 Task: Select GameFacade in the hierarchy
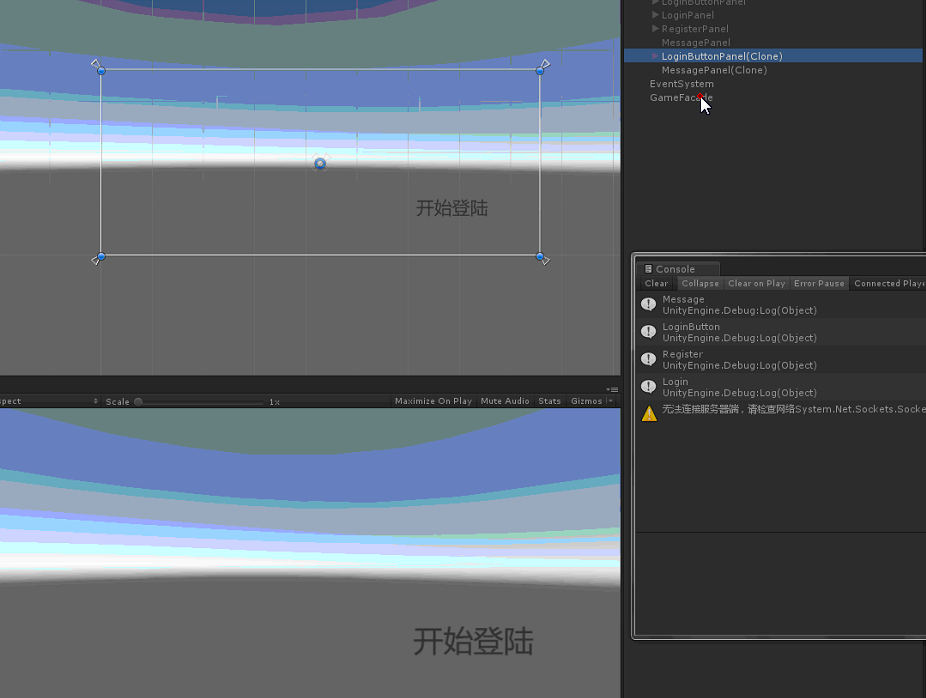[x=681, y=97]
